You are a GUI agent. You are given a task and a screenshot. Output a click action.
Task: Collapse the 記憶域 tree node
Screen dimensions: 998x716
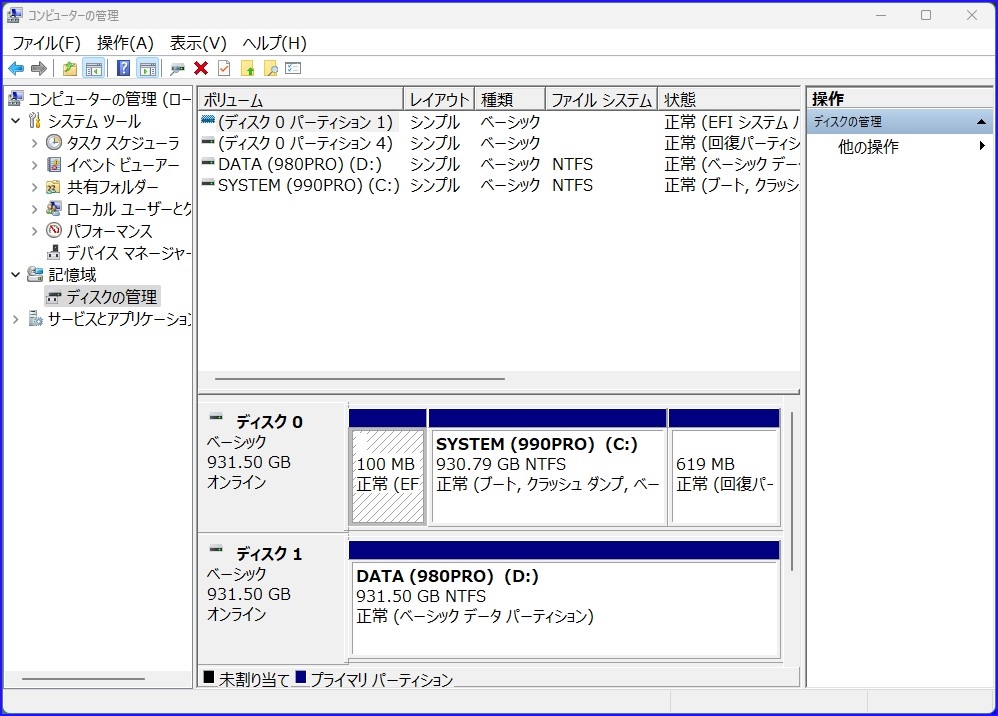coord(16,275)
